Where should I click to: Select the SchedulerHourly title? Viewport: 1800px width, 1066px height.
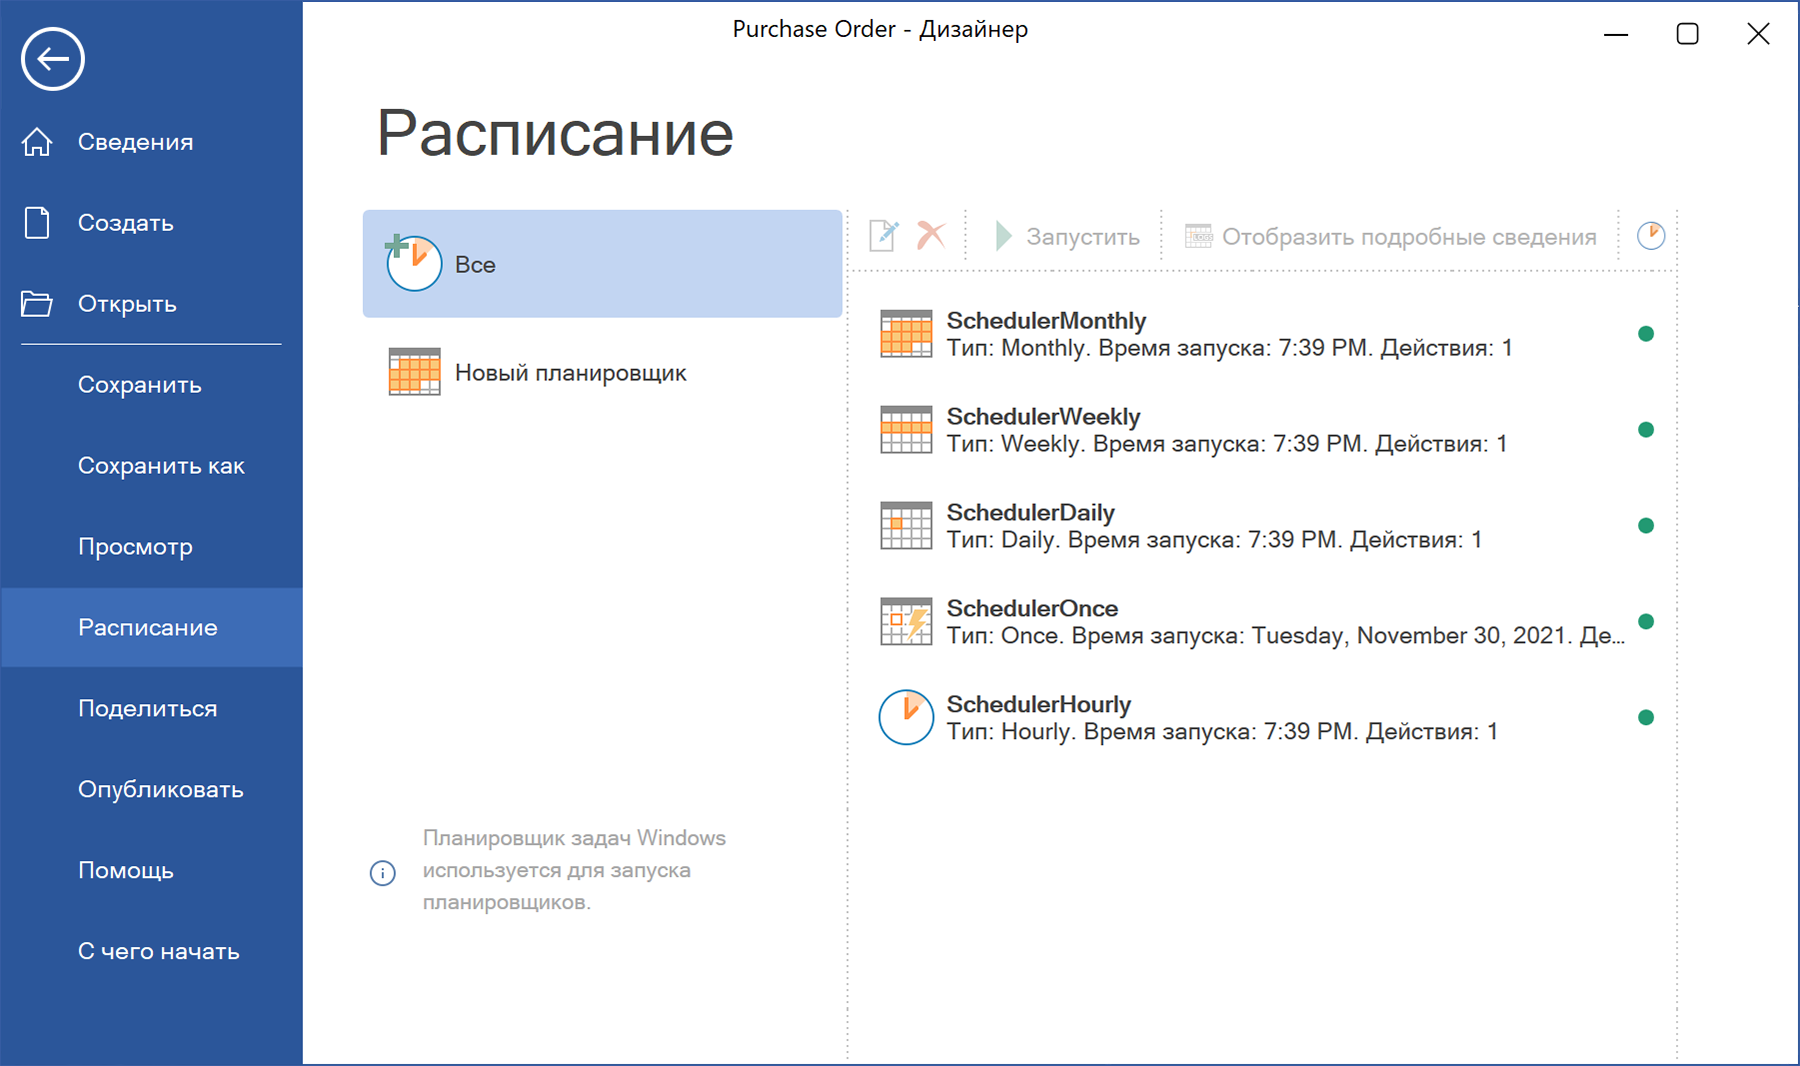[x=1039, y=705]
